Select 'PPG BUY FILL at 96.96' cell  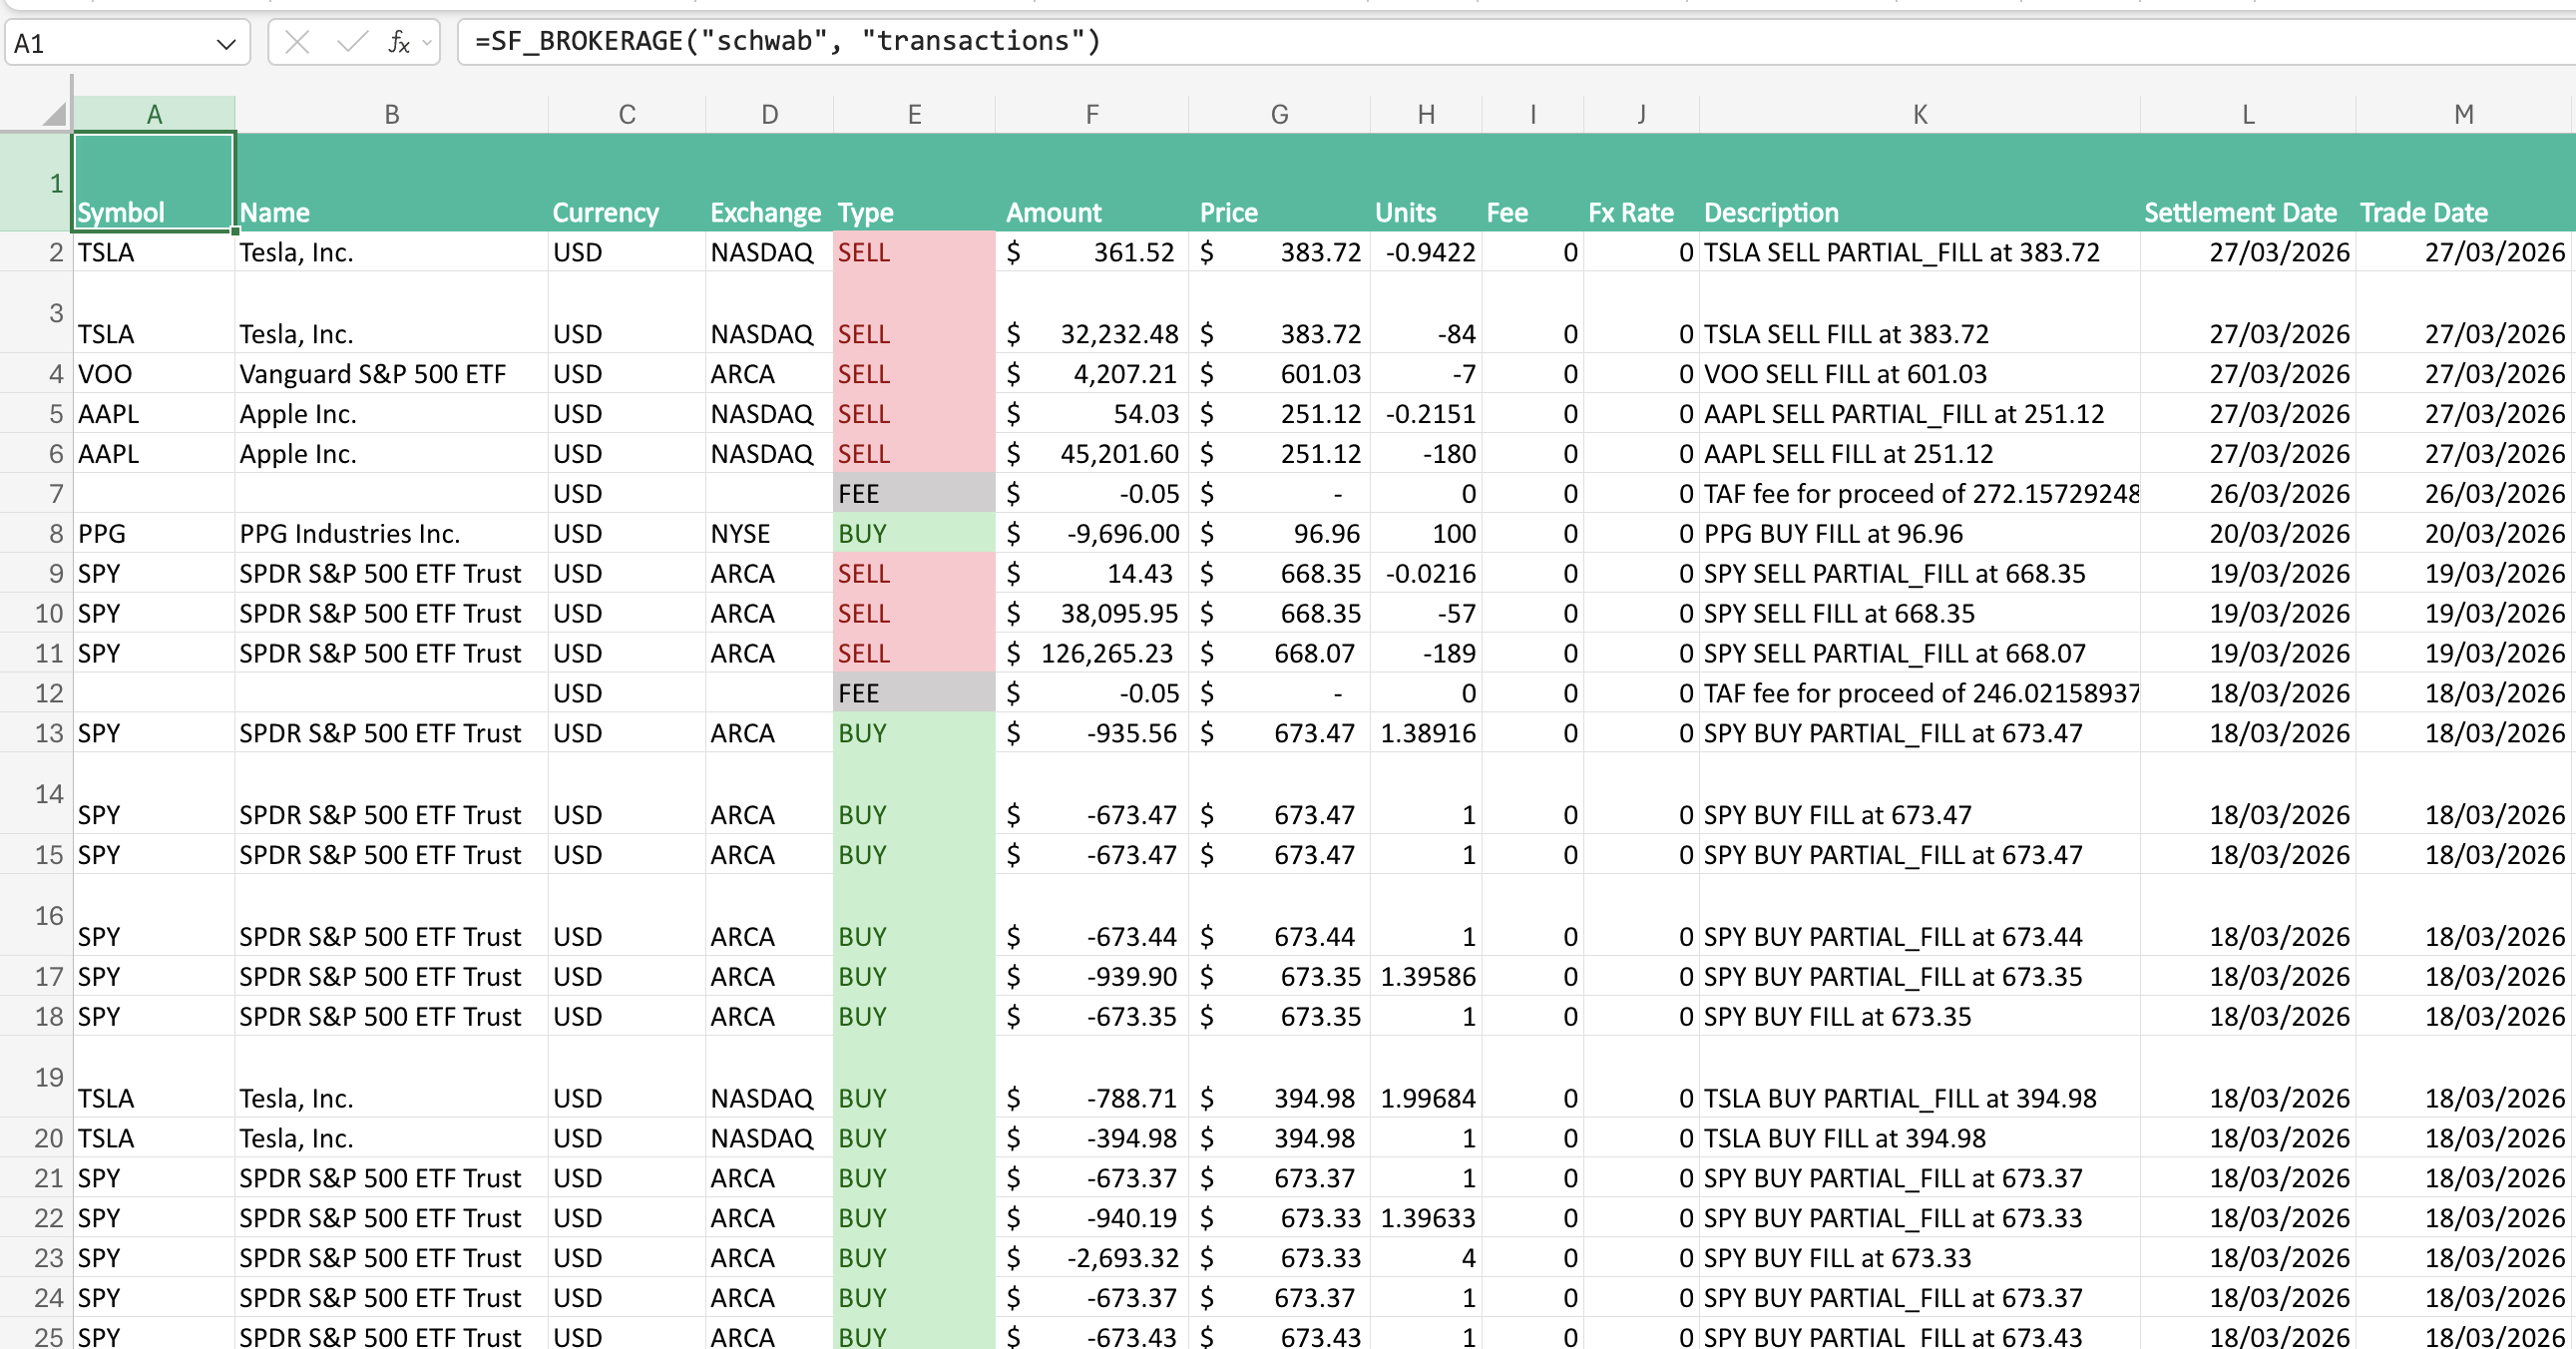click(x=1920, y=533)
